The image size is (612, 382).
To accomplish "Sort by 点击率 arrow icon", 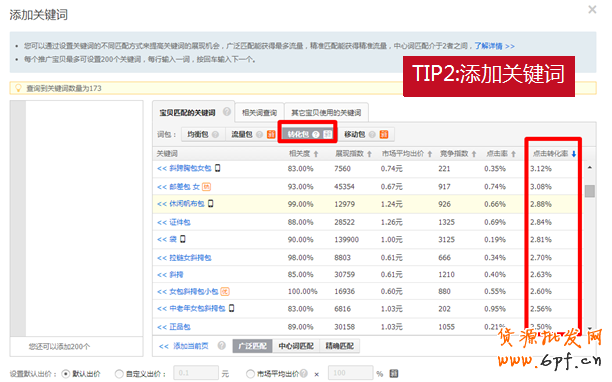I will coord(514,154).
